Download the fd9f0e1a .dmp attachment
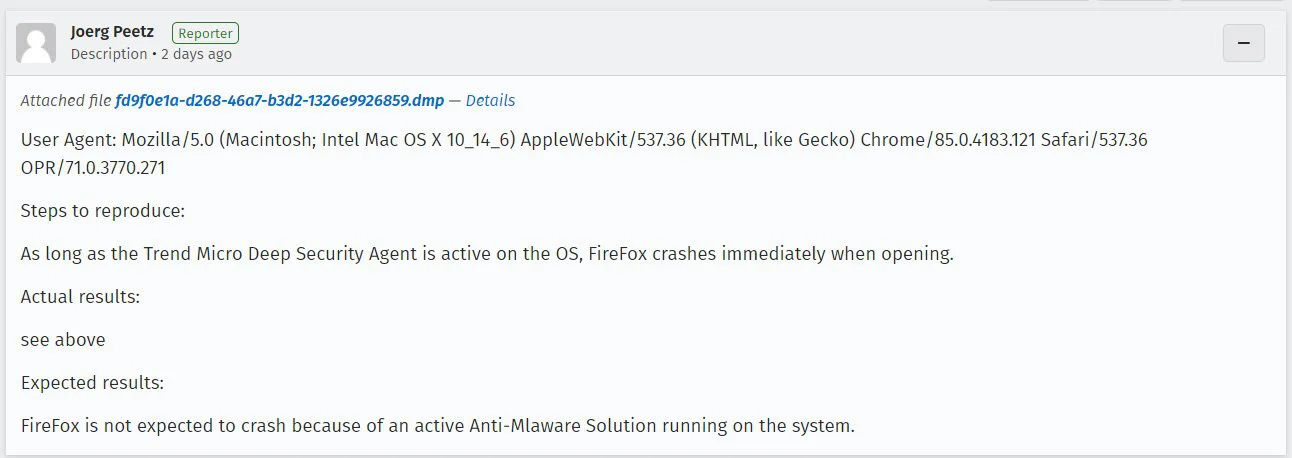Screen dimensions: 1292x458 (x=279, y=100)
